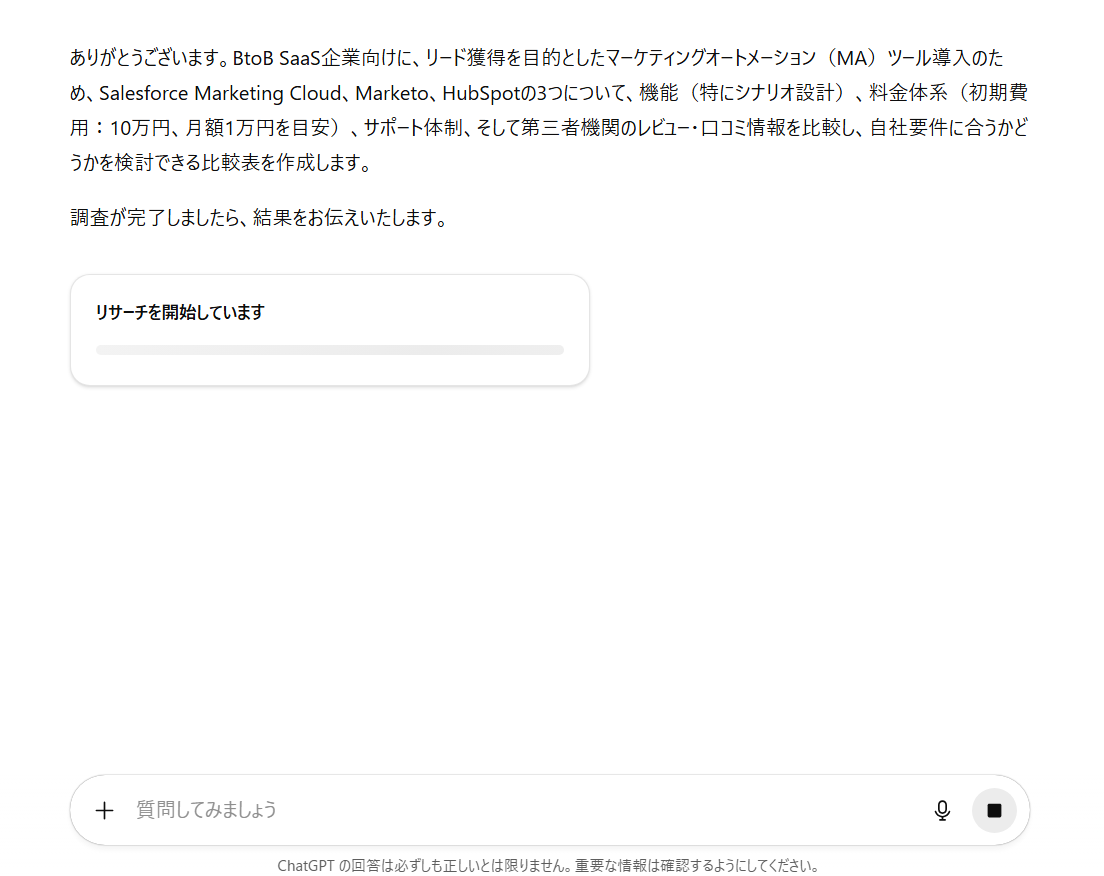Click the plus attach icon
The image size is (1104, 876).
[x=104, y=811]
